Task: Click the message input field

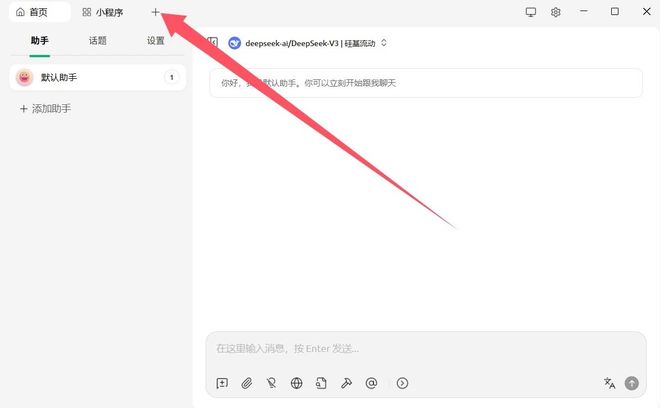Action: pyautogui.click(x=425, y=349)
